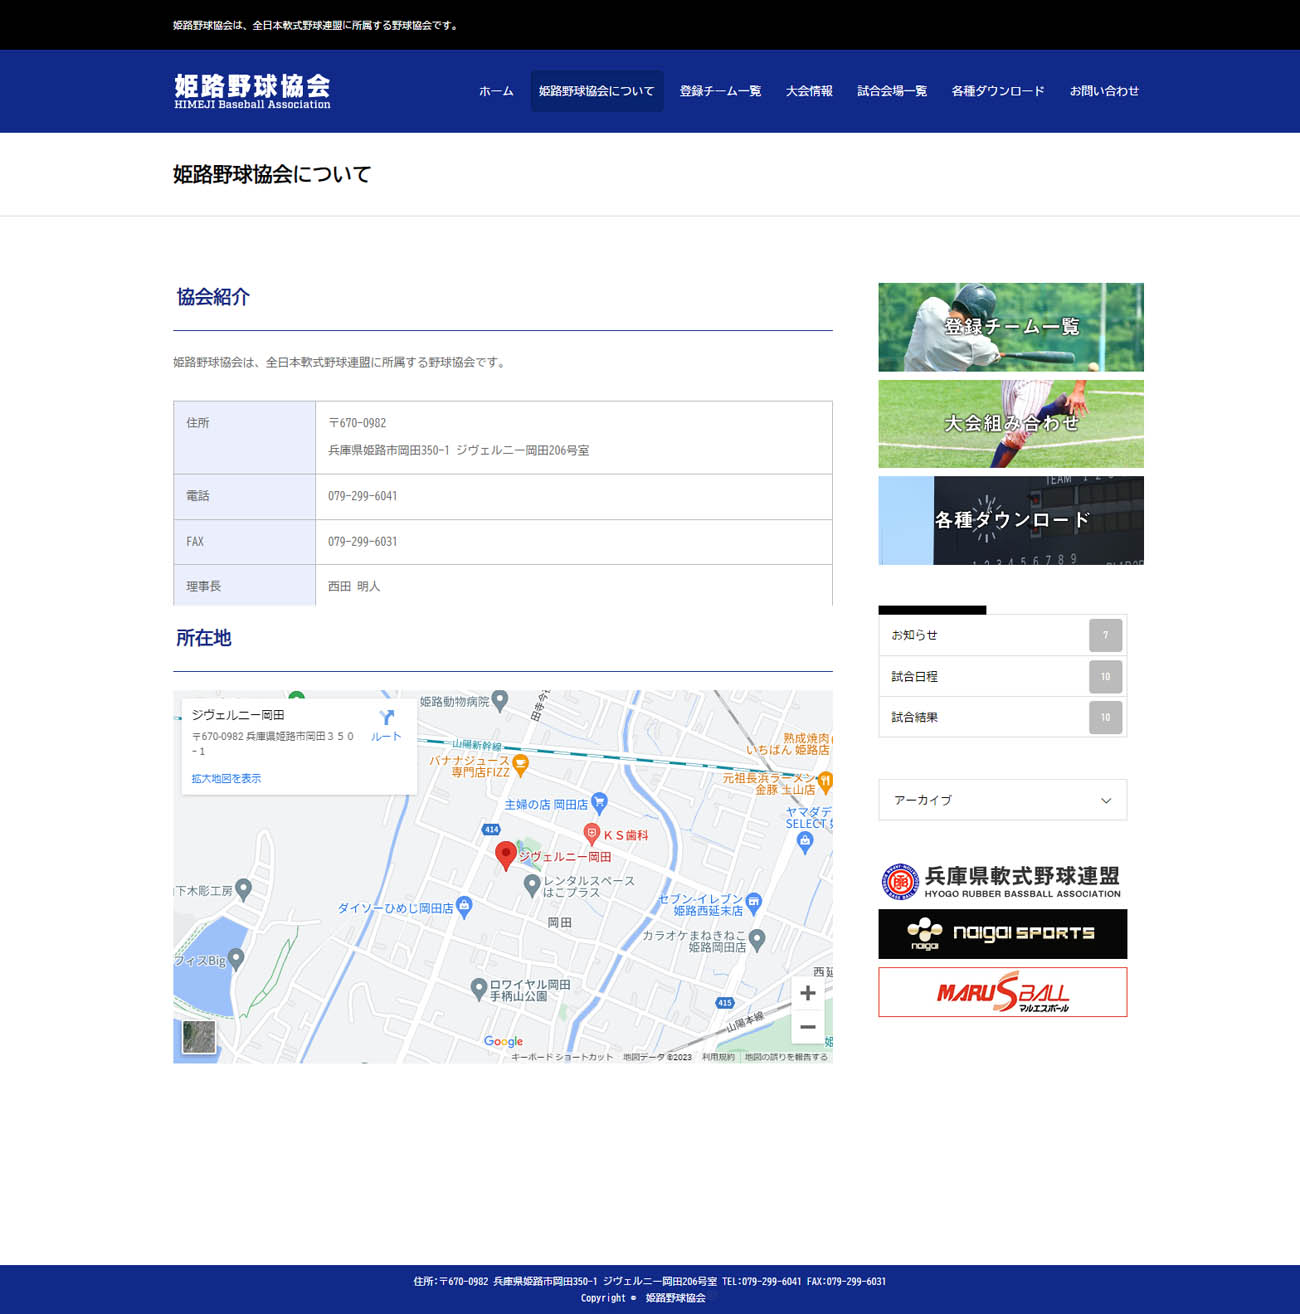
Task: Click the 姫路動物病院 map marker
Action: pyautogui.click(x=500, y=701)
